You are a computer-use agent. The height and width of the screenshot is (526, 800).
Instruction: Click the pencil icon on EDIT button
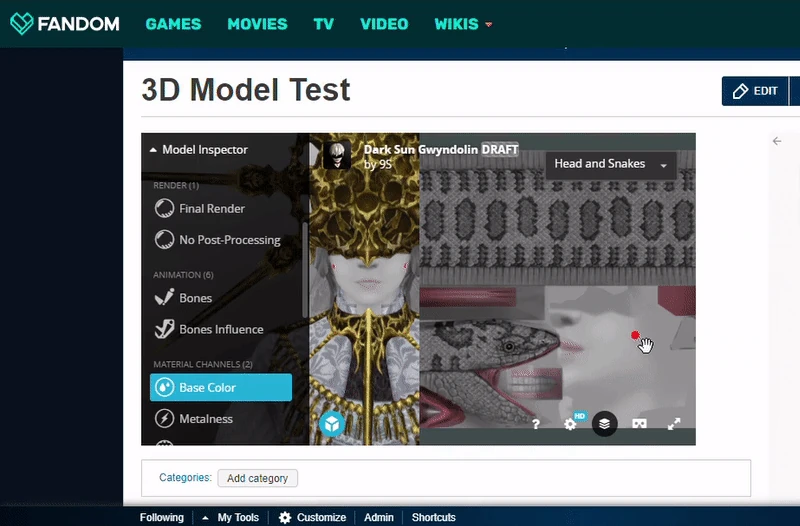(740, 91)
